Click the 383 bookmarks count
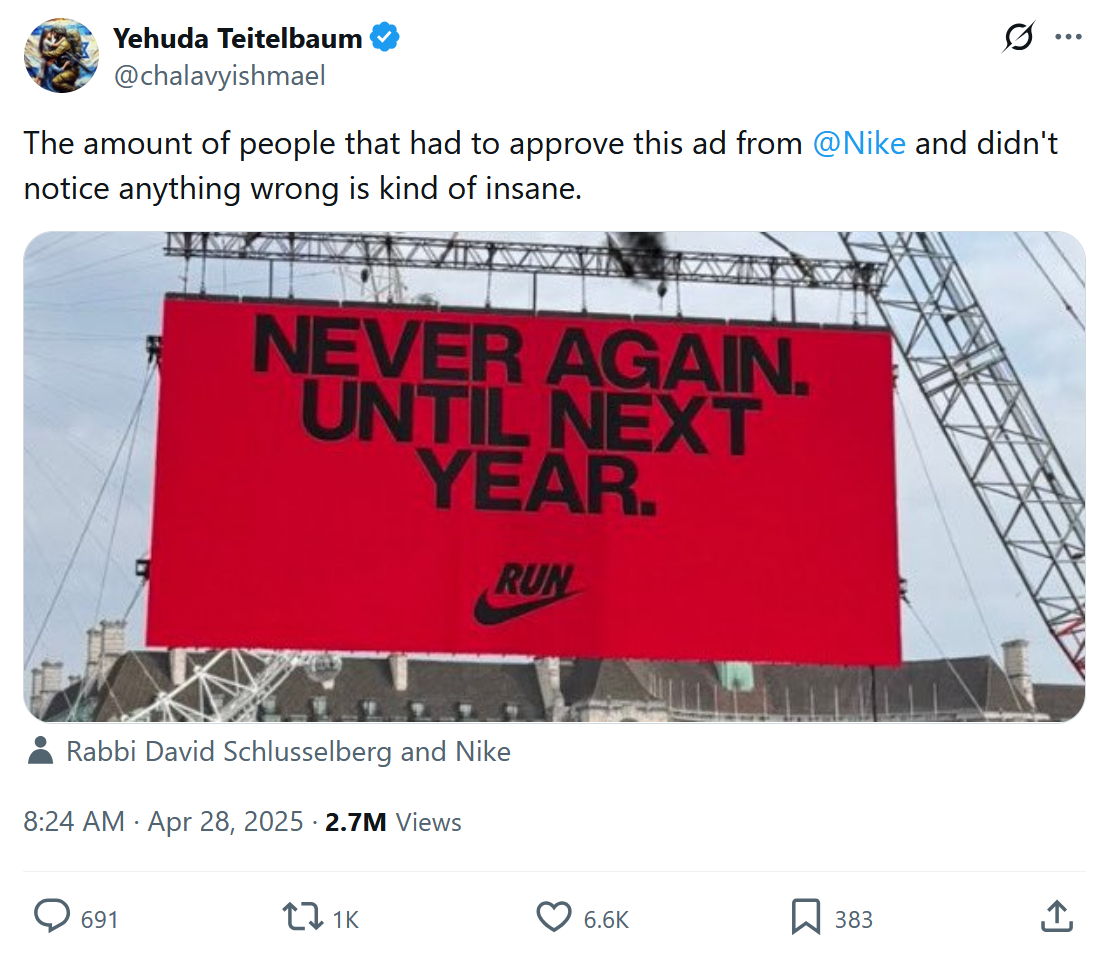 tap(853, 919)
